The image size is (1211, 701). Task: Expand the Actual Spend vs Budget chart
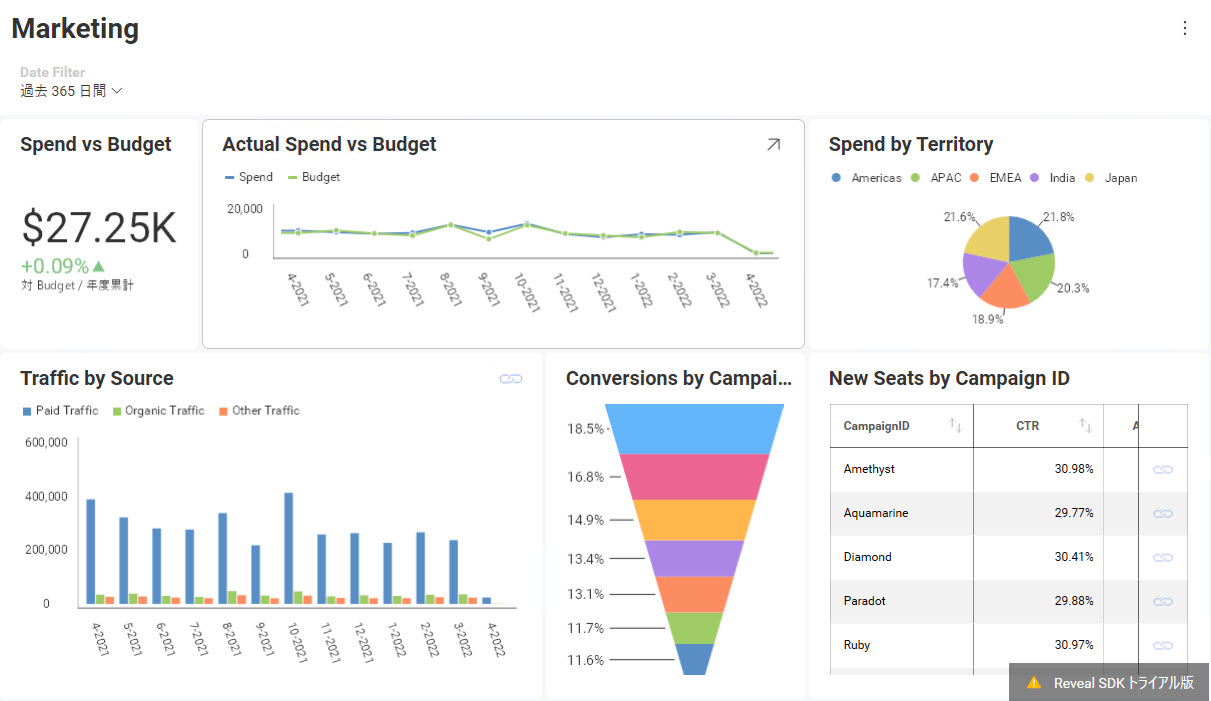[x=773, y=144]
